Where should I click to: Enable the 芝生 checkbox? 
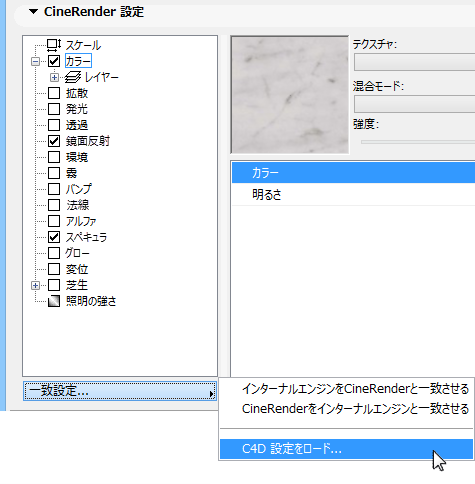click(54, 285)
